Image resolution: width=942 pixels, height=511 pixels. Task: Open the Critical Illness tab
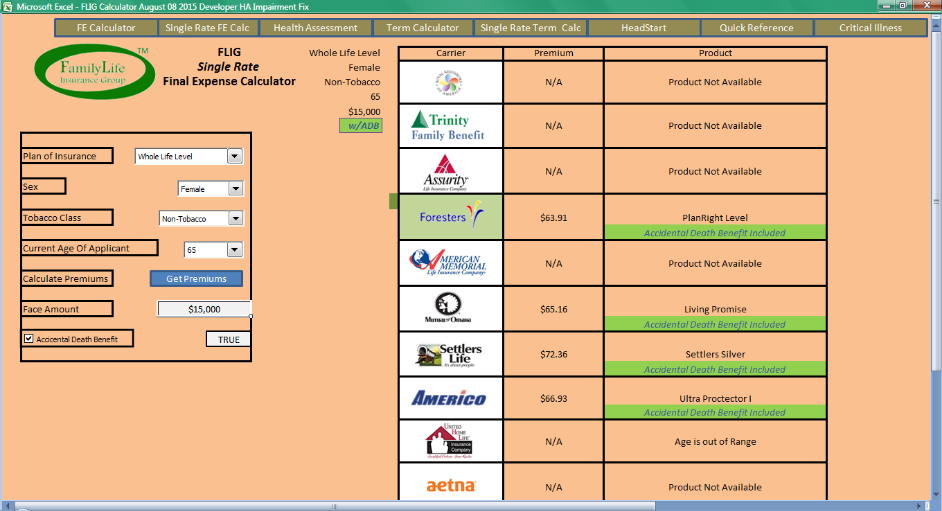coord(871,28)
